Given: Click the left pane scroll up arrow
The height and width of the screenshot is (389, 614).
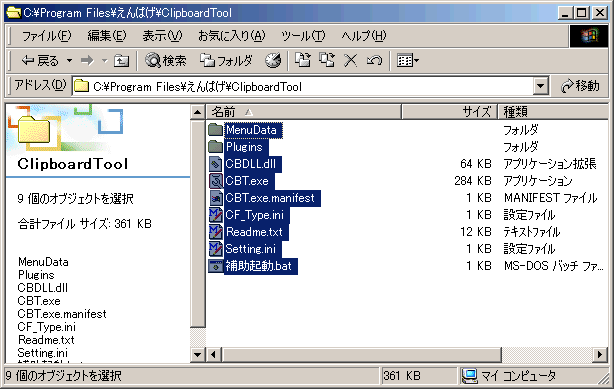Looking at the screenshot, I should click(x=197, y=112).
